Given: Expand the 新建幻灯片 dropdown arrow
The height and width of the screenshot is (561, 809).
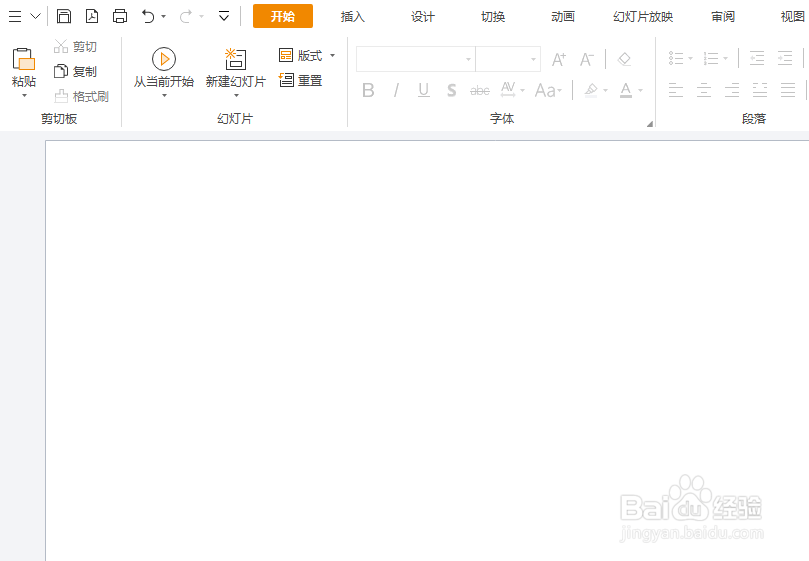Looking at the screenshot, I should 236,95.
